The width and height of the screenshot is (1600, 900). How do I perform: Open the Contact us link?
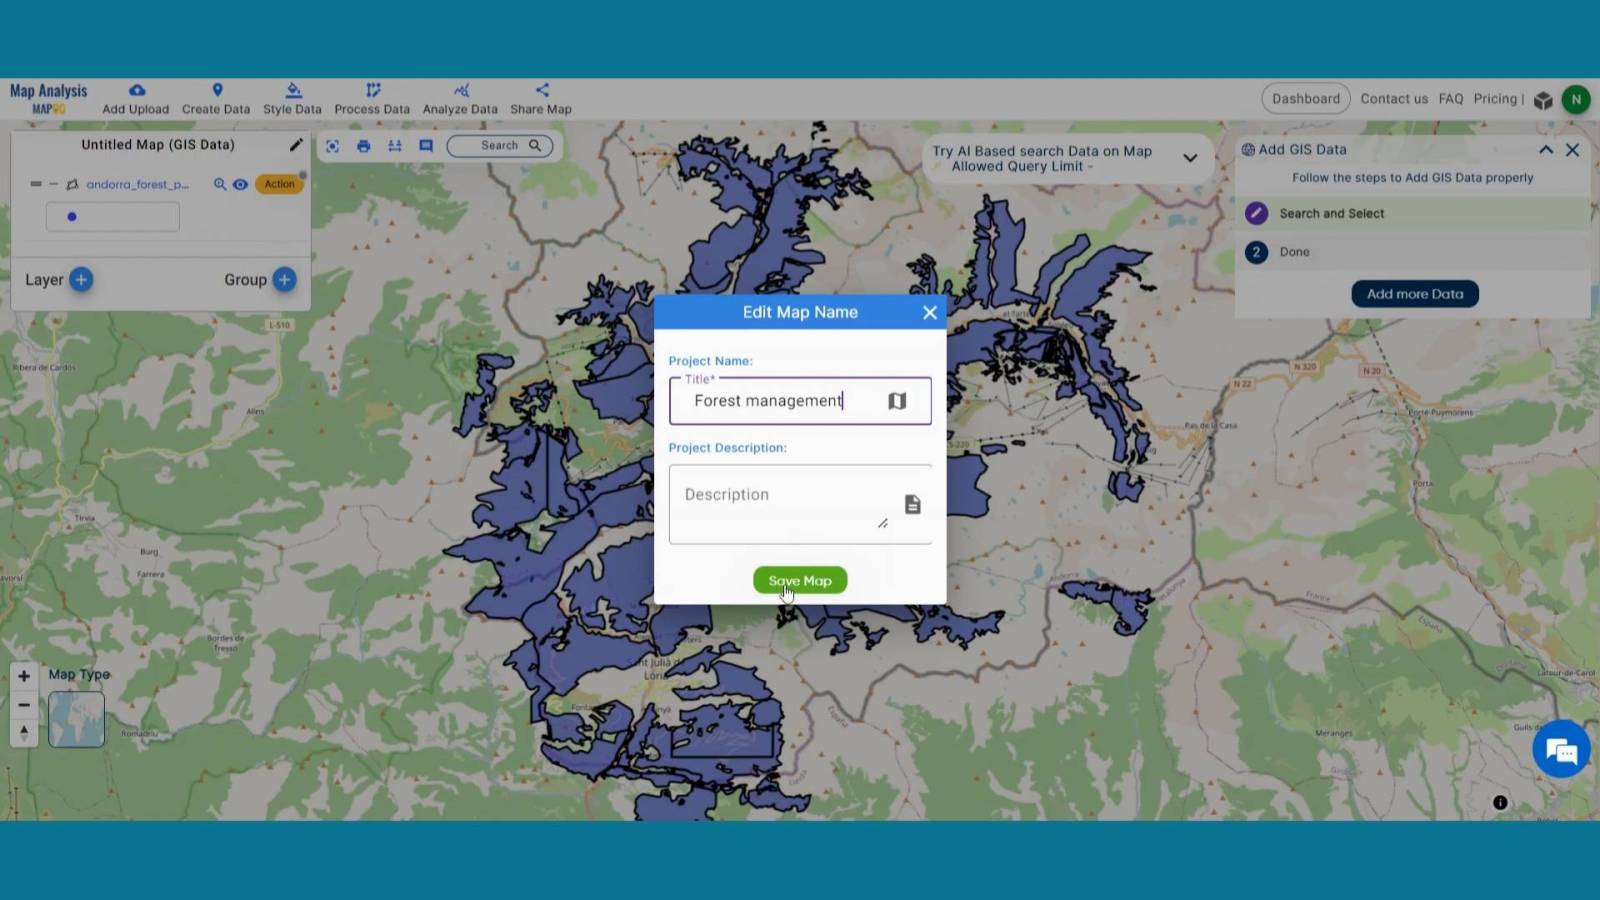pyautogui.click(x=1394, y=99)
